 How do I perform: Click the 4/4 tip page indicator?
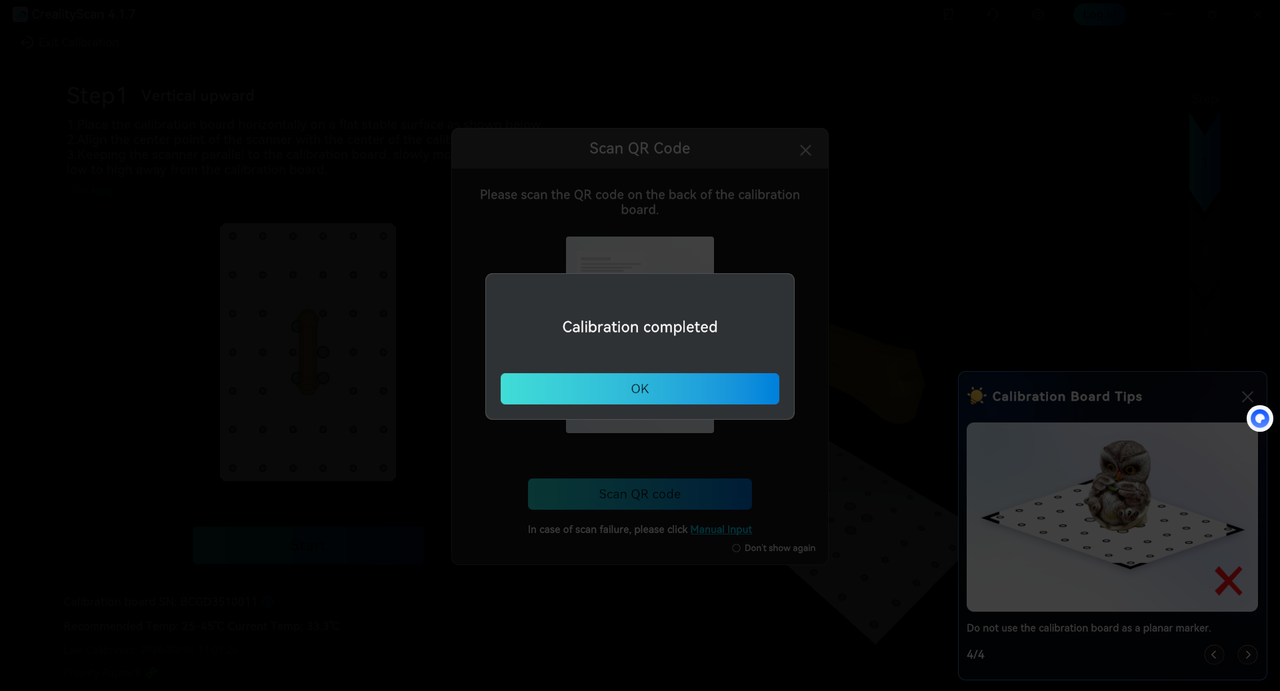pyautogui.click(x=975, y=654)
